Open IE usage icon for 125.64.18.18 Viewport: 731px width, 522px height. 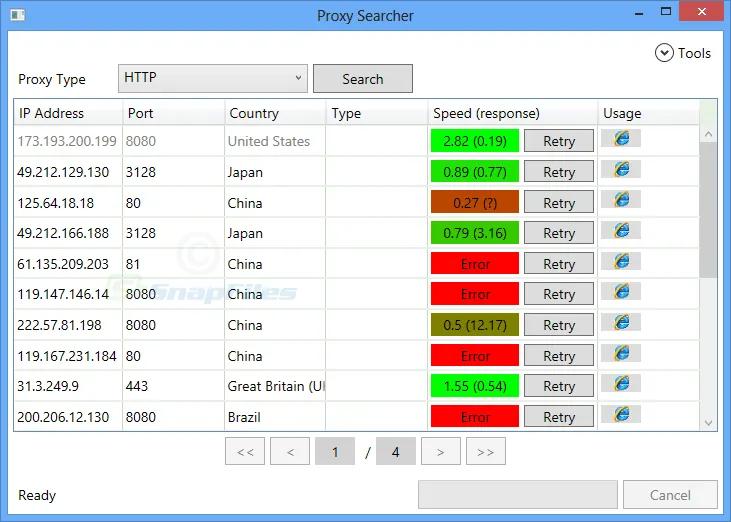621,200
